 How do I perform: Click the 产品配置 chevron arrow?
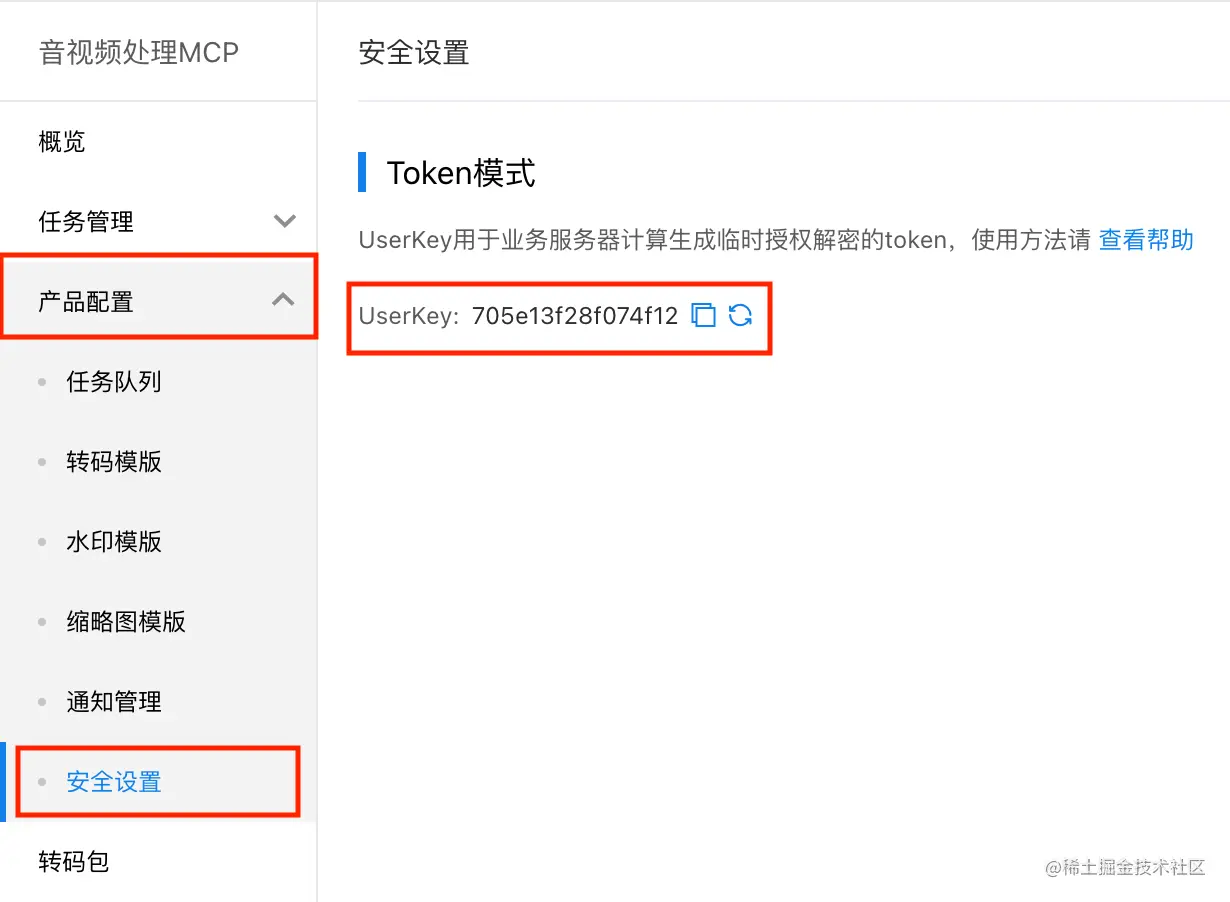283,297
